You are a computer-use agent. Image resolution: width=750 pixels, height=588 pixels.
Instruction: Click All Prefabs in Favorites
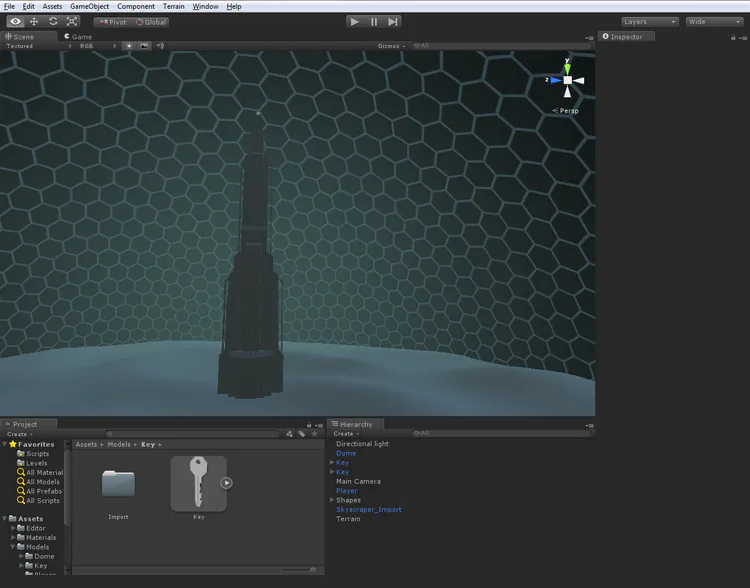[44, 491]
